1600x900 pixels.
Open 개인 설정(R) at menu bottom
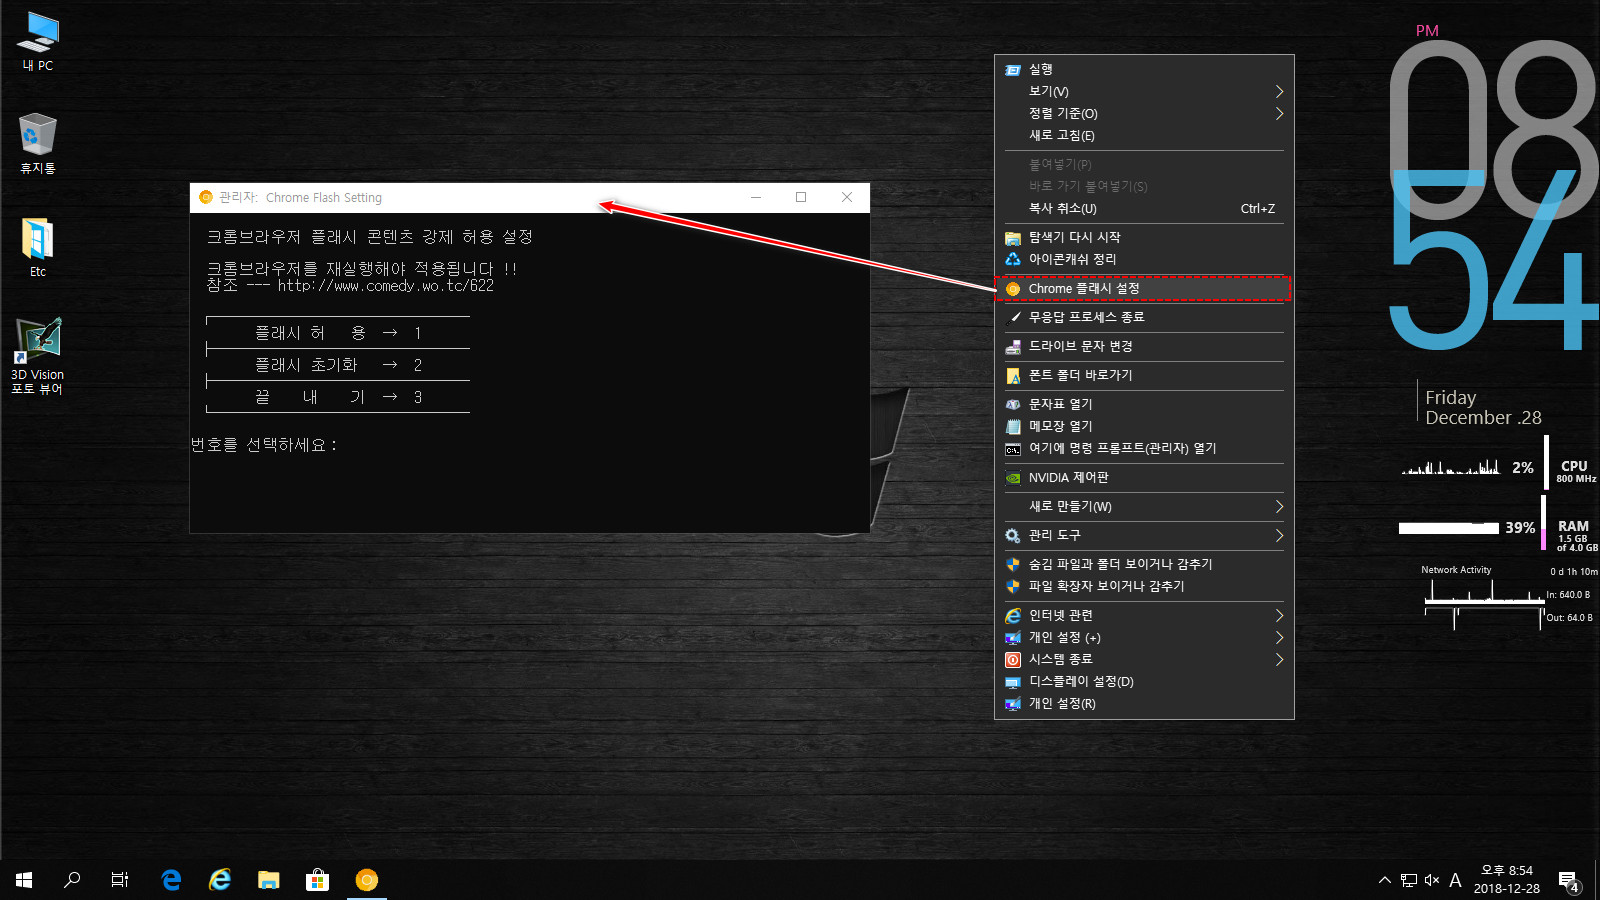tap(1144, 703)
